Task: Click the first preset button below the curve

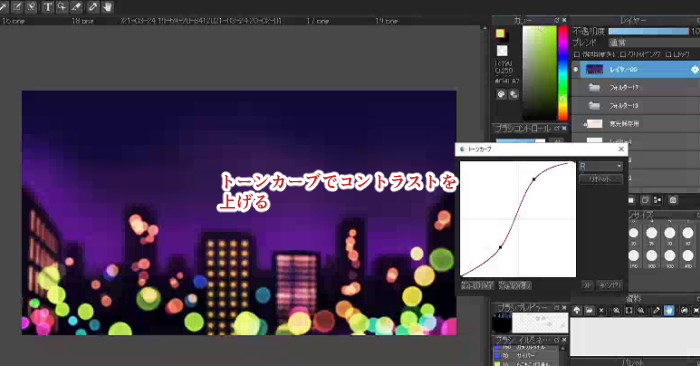Action: click(477, 285)
